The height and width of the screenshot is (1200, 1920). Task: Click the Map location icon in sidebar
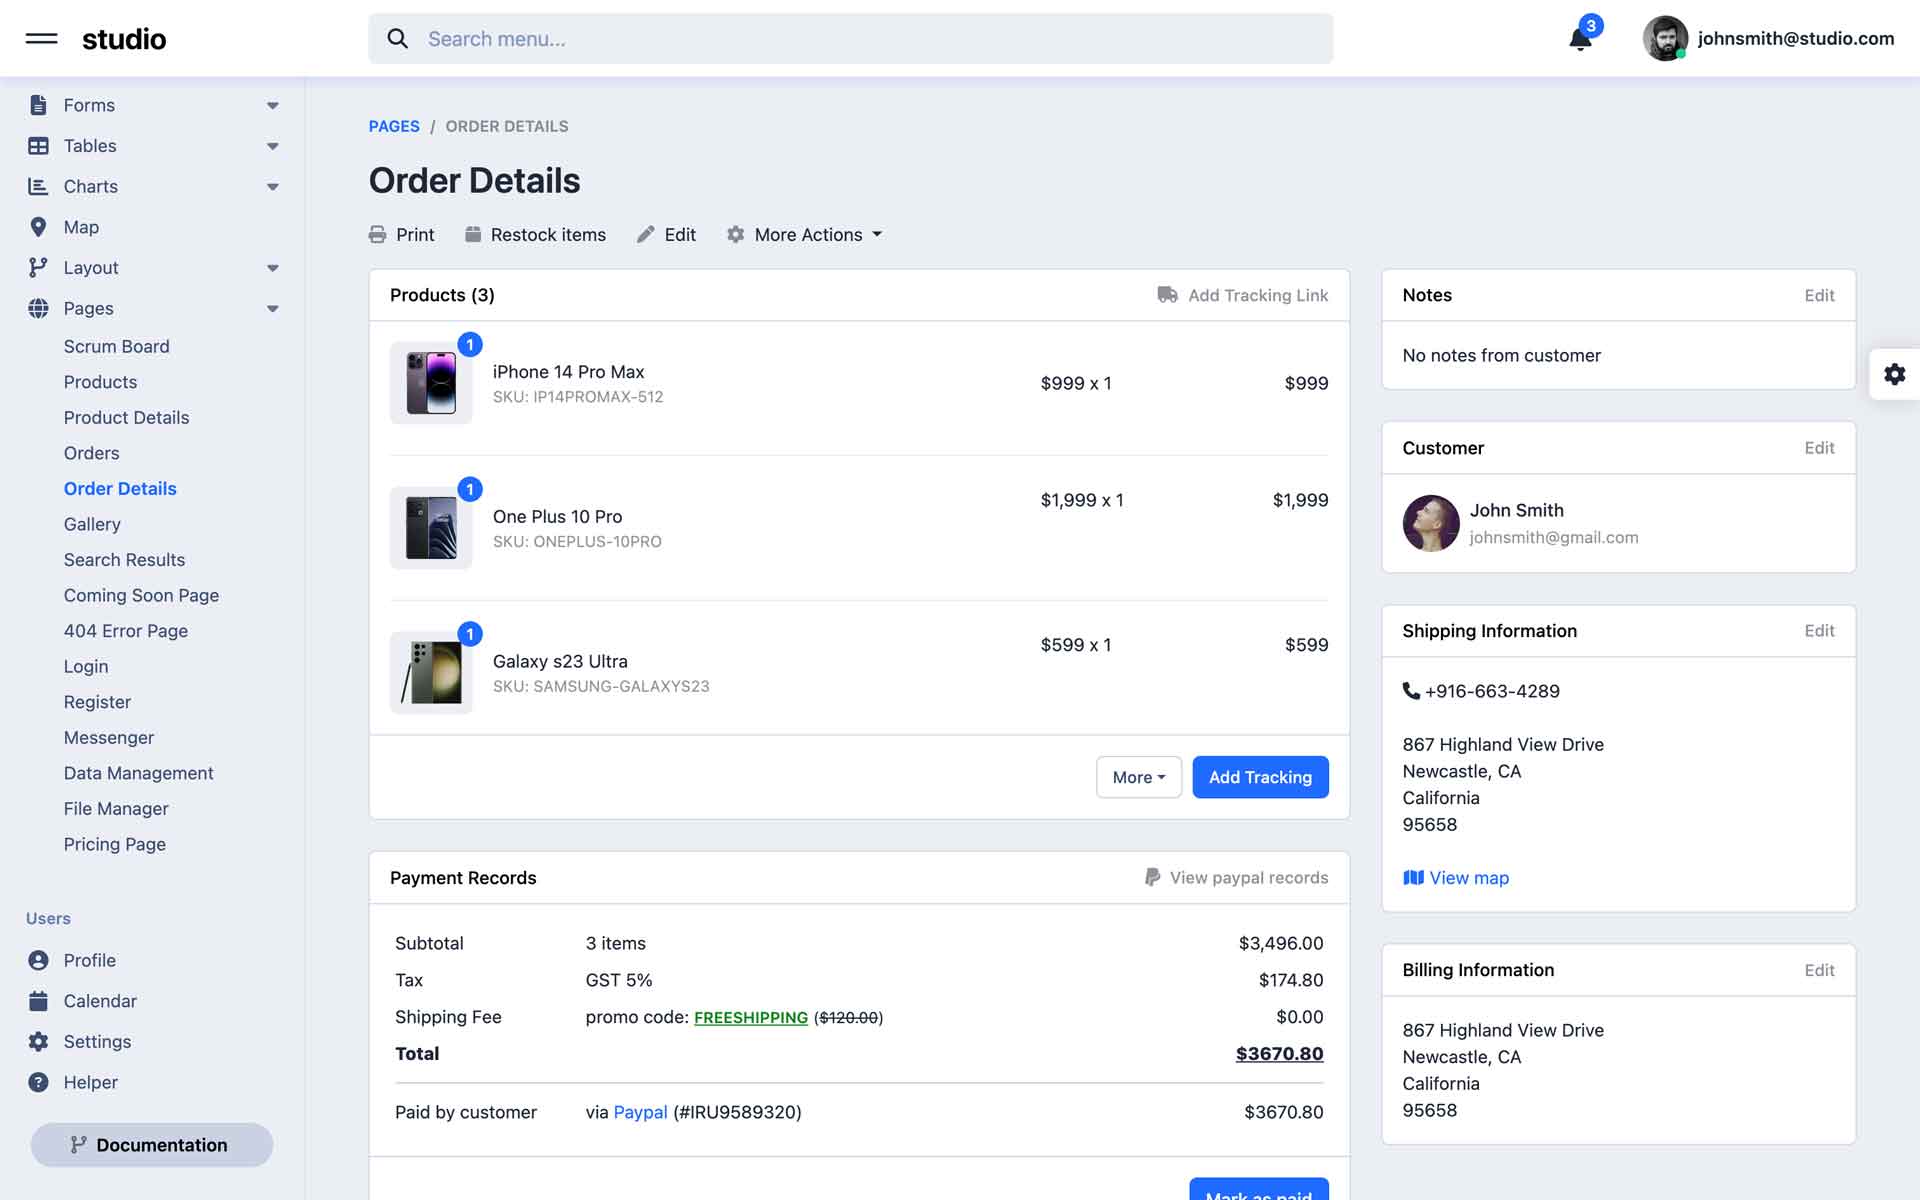(x=38, y=227)
